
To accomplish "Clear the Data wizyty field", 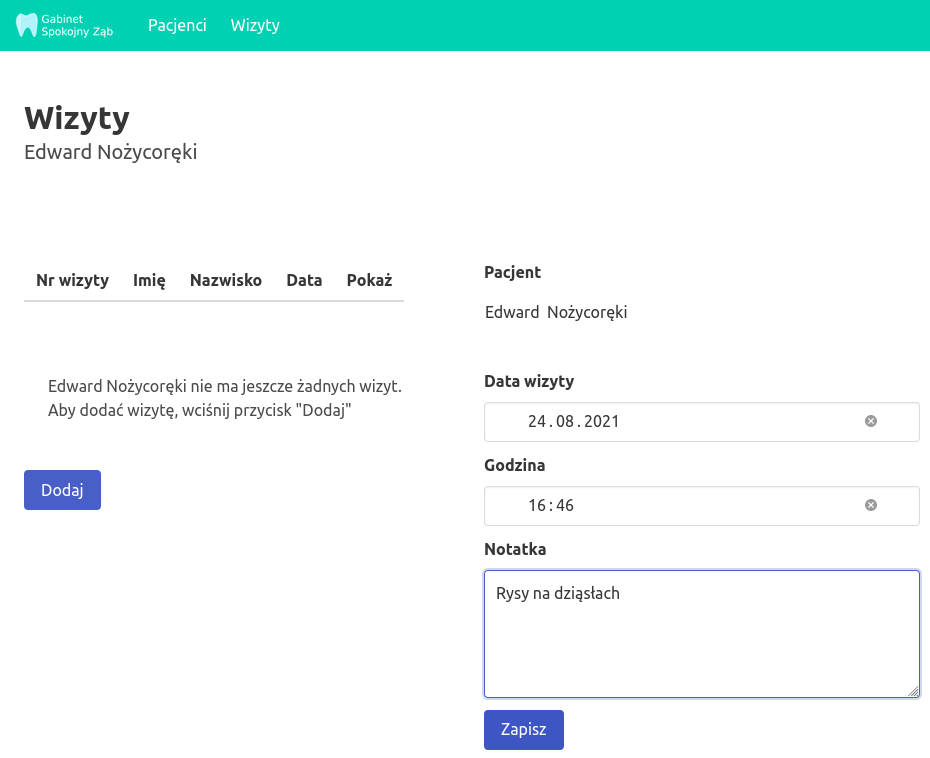I will pyautogui.click(x=870, y=421).
